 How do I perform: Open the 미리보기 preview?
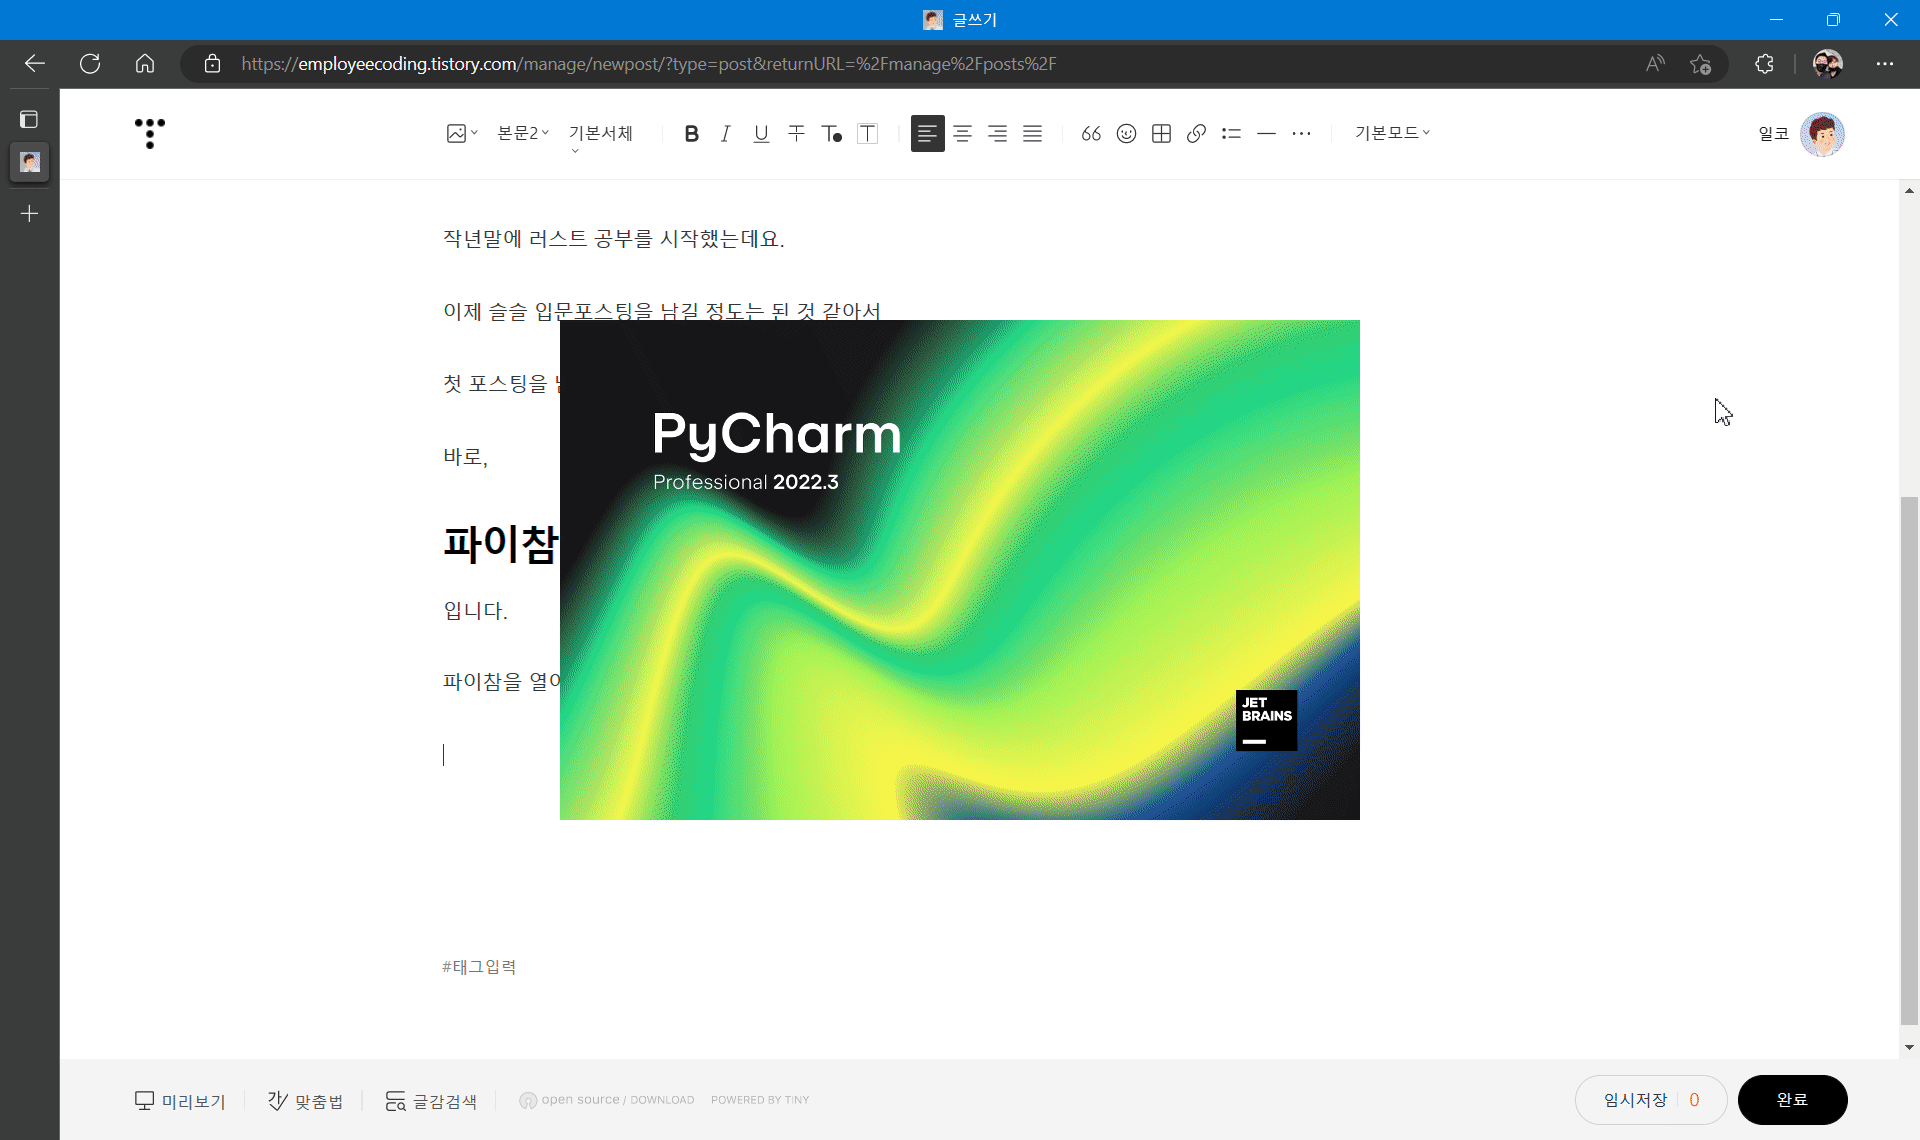(x=181, y=1101)
